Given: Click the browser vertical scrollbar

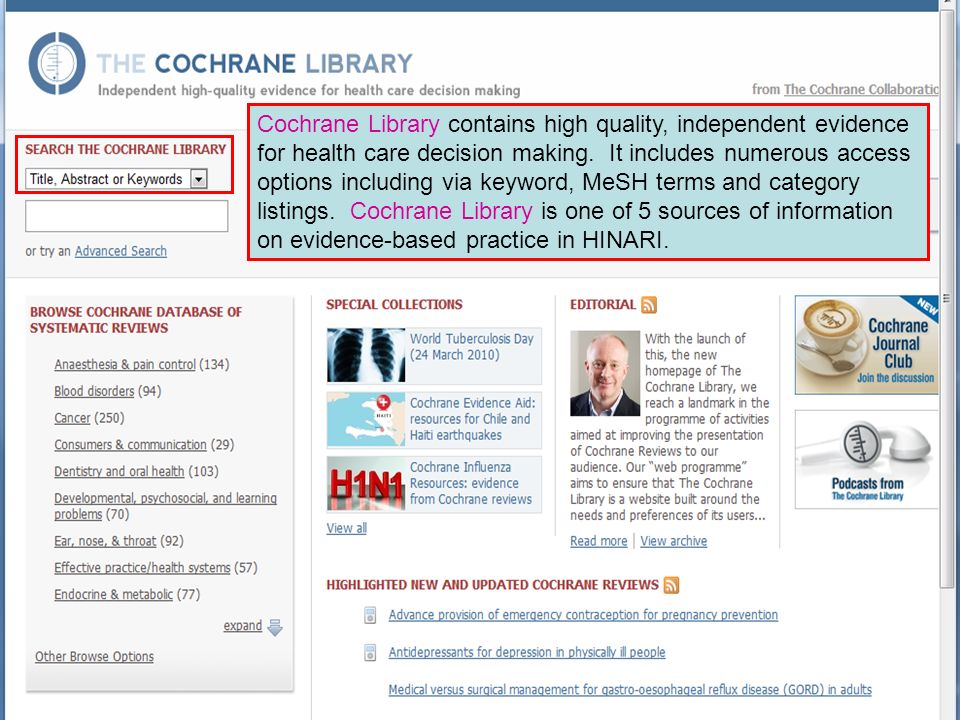Looking at the screenshot, I should tap(947, 299).
